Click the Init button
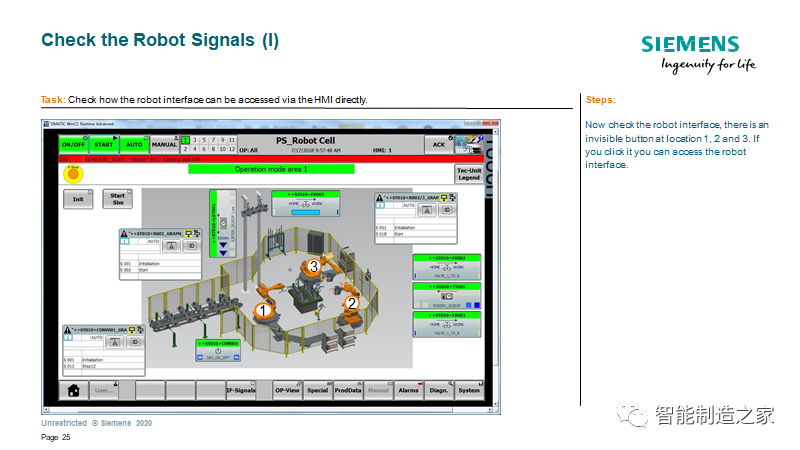800x450 pixels. pos(78,199)
